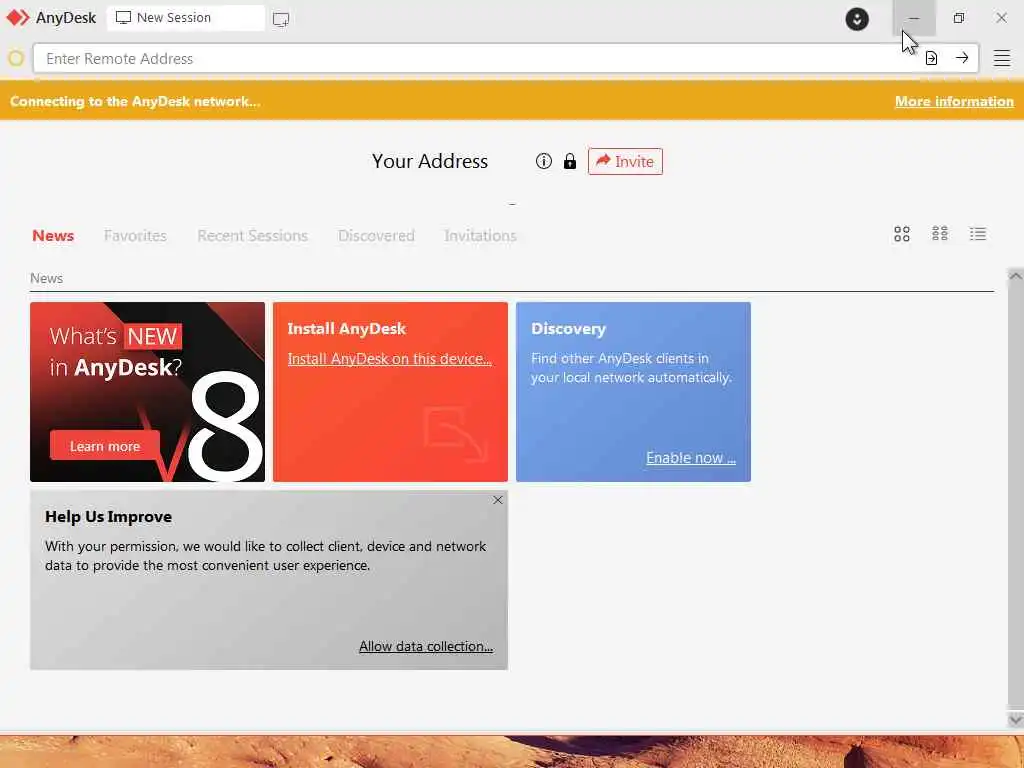
Task: Close the AnyDesk window
Action: pos(1001,18)
